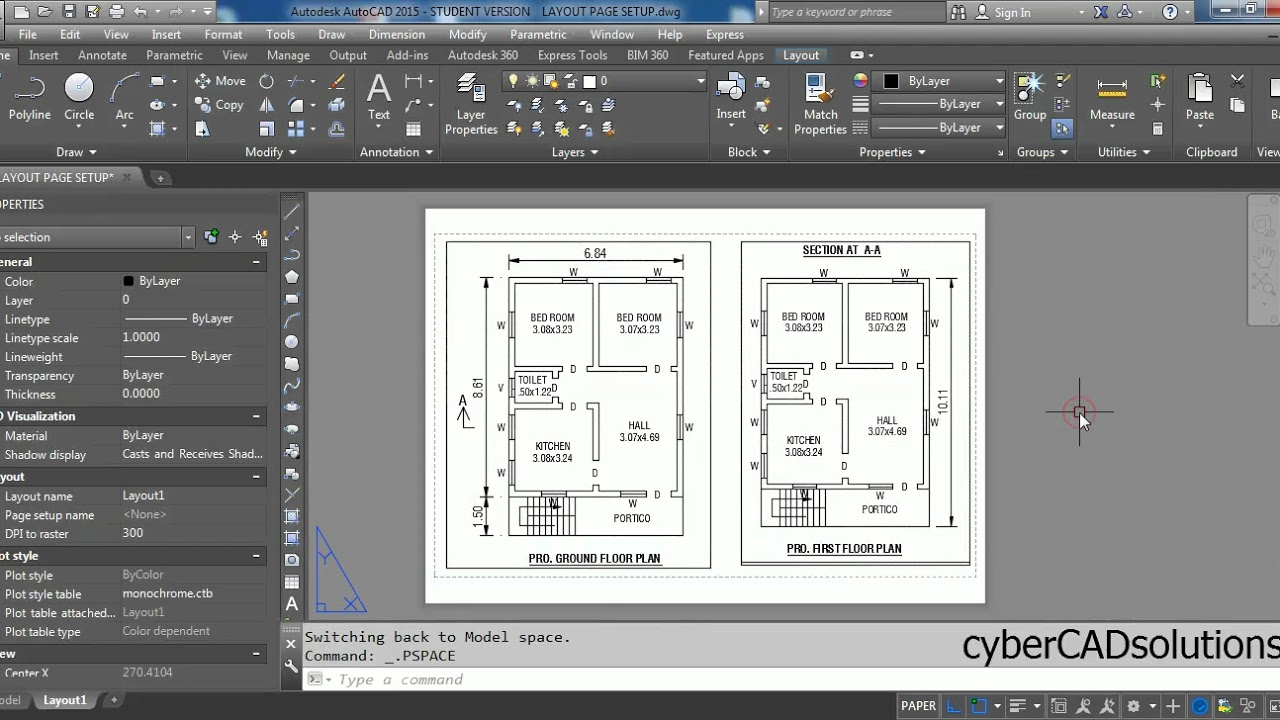Expand the Layers panel dropdown
This screenshot has width=1280, height=720.
pyautogui.click(x=575, y=152)
